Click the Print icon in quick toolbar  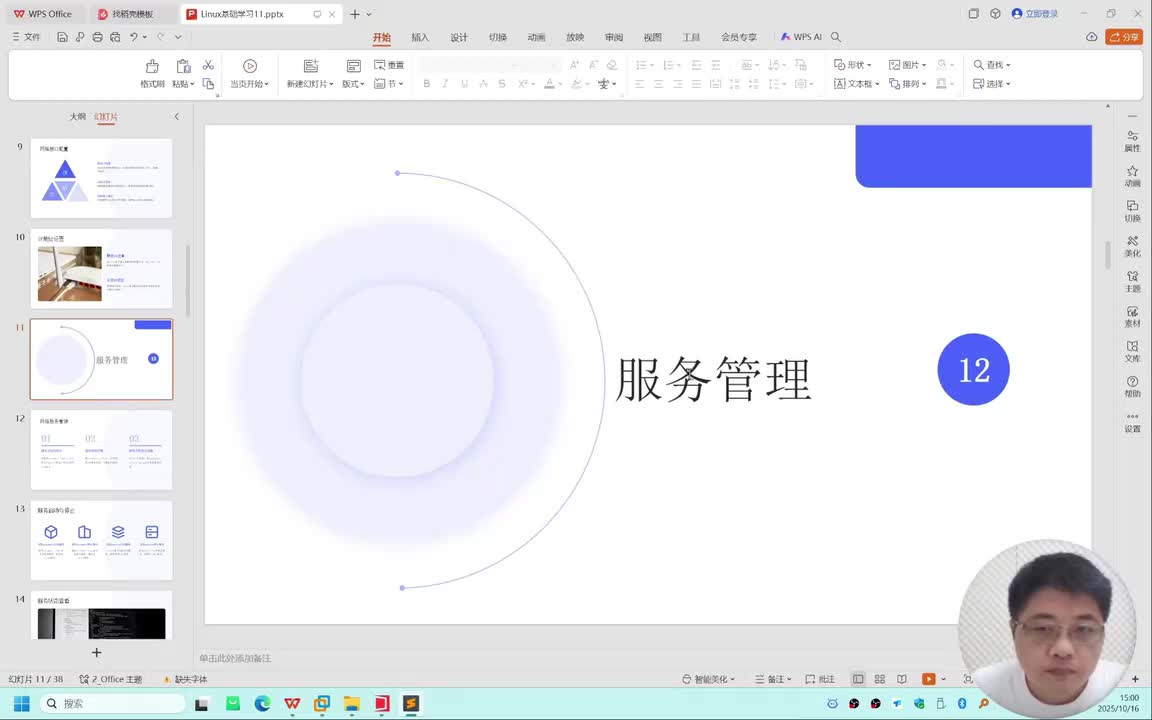coord(97,37)
